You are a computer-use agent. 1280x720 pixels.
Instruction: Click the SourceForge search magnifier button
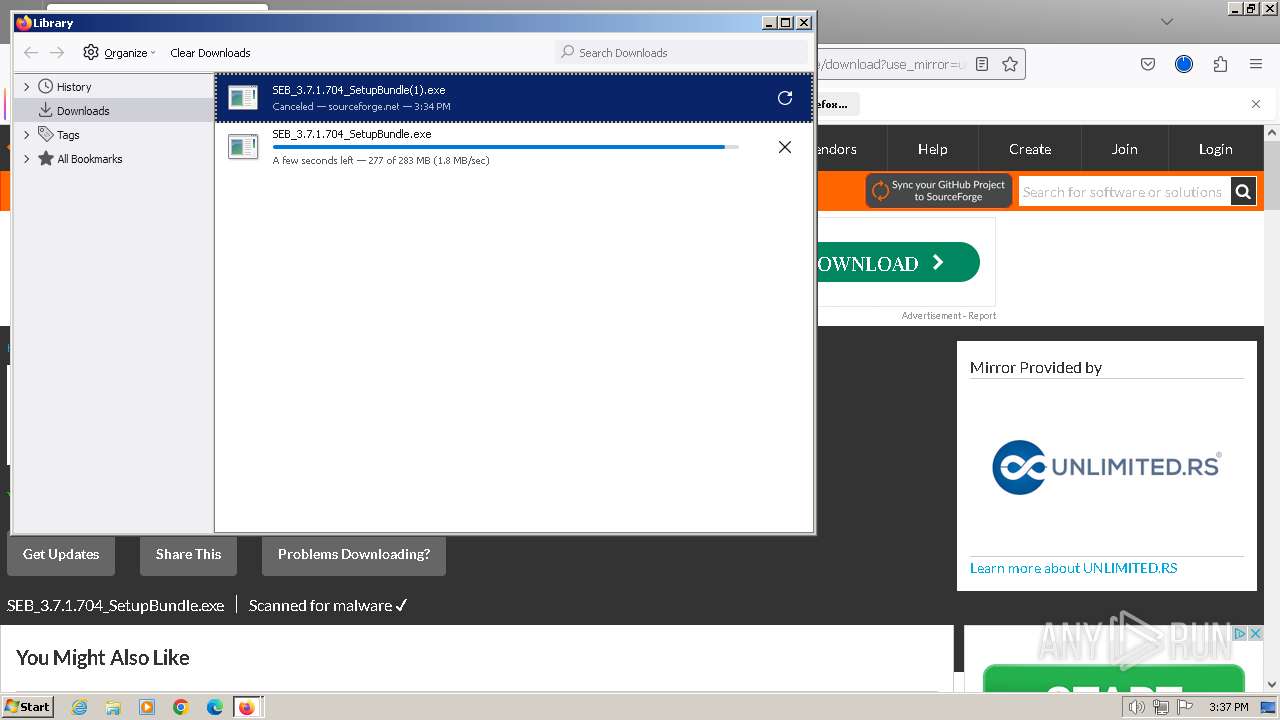1243,192
